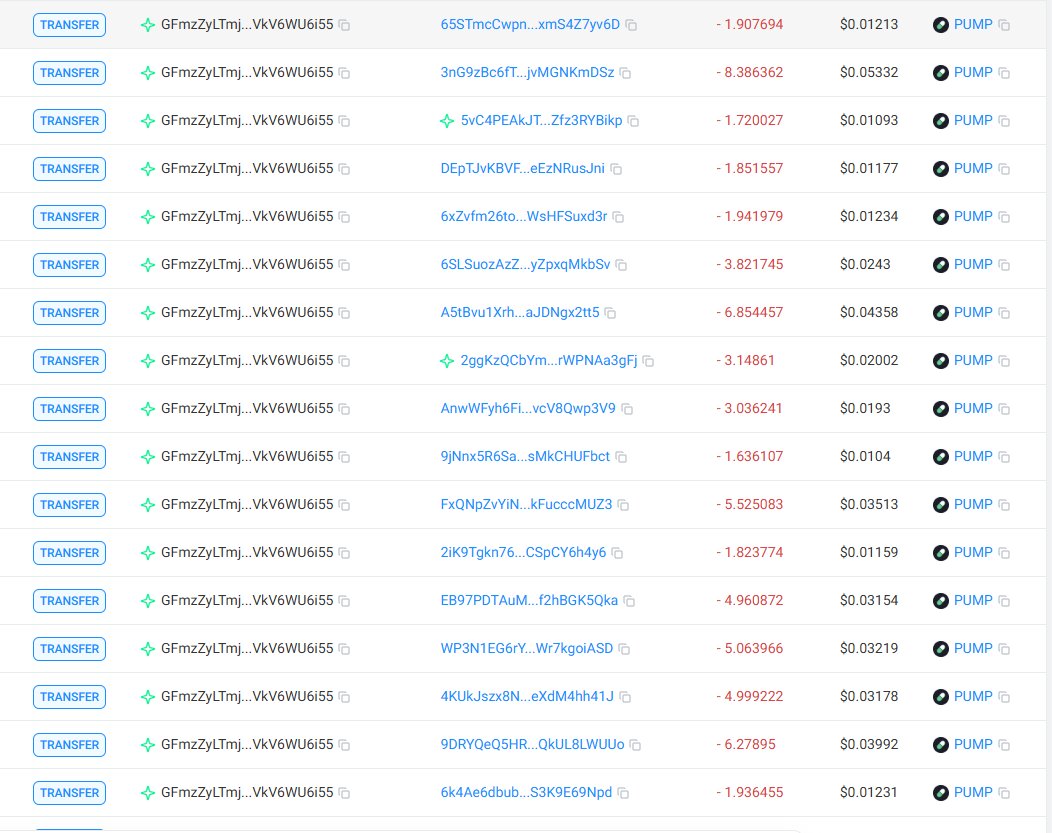Open address 2ggKzQCbYm...rWPNAa3gFj
The image size is (1052, 833).
[549, 360]
